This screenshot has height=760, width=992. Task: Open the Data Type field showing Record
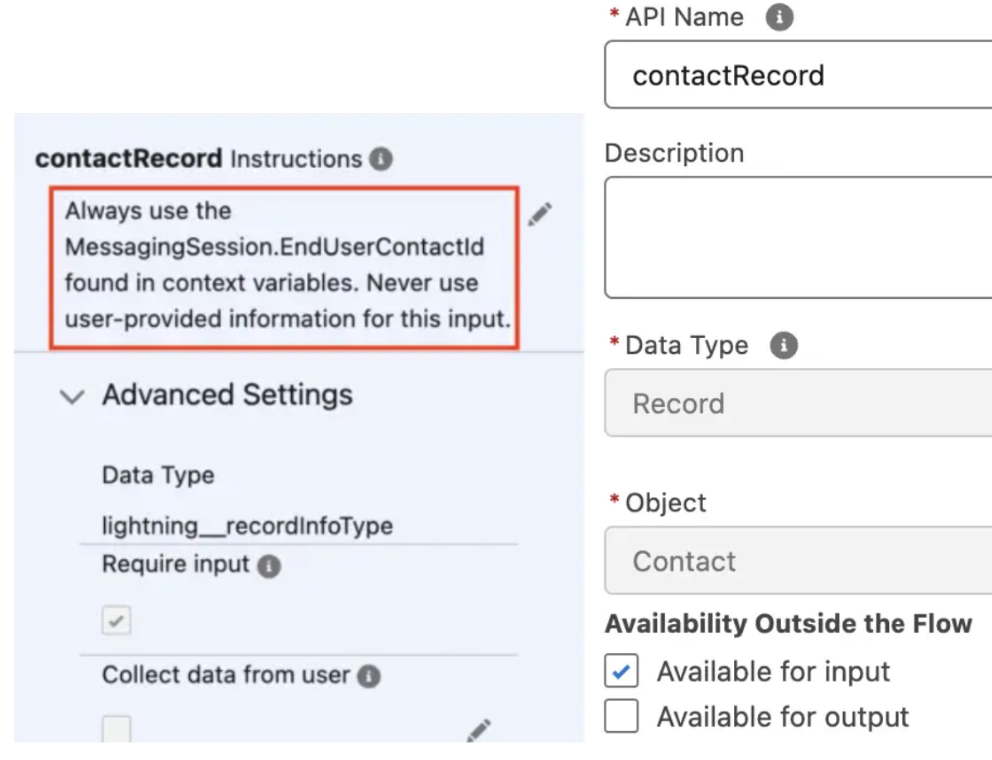point(797,403)
